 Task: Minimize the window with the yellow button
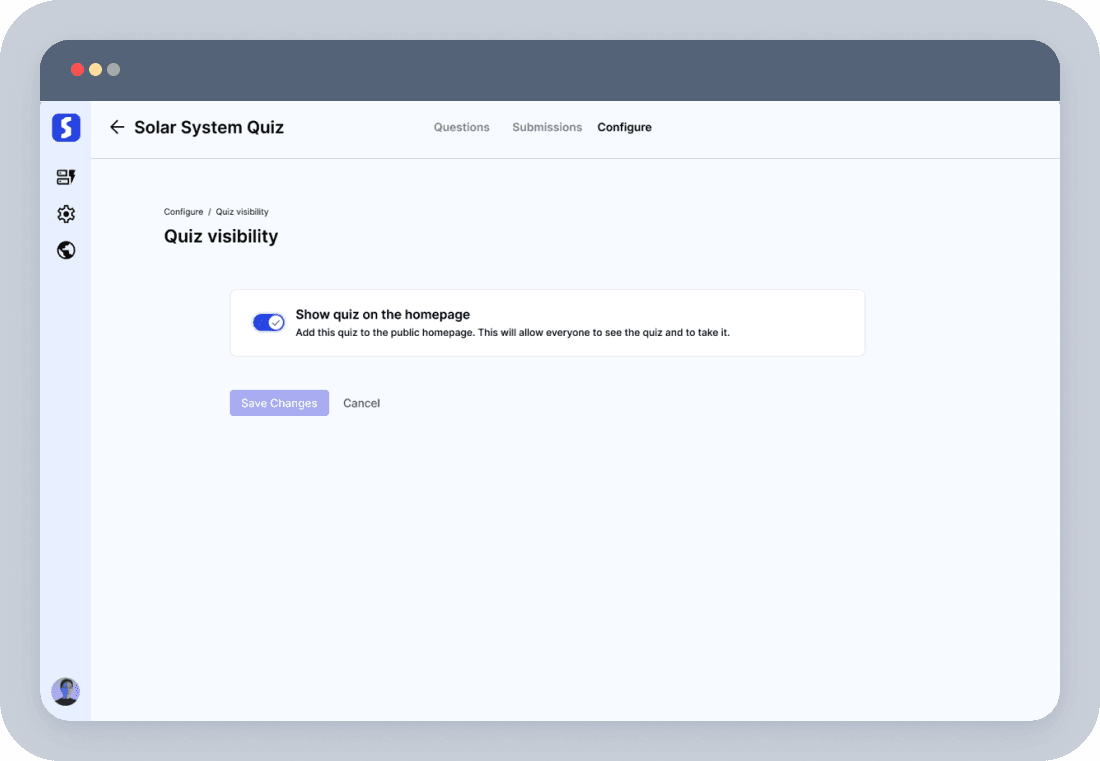(x=95, y=70)
